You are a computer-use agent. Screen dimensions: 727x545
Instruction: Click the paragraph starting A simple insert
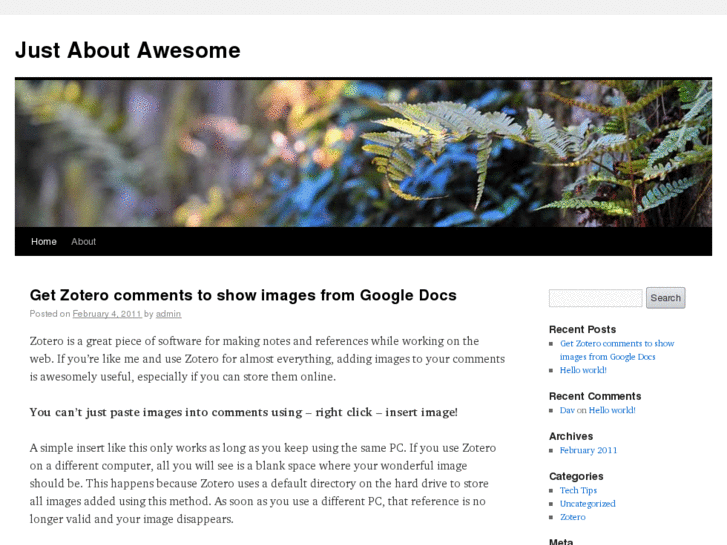click(x=263, y=483)
